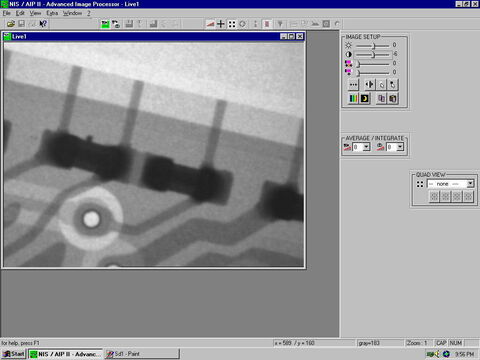This screenshot has width=480, height=360.
Task: Click the green live image toolbar icon
Action: click(x=105, y=24)
